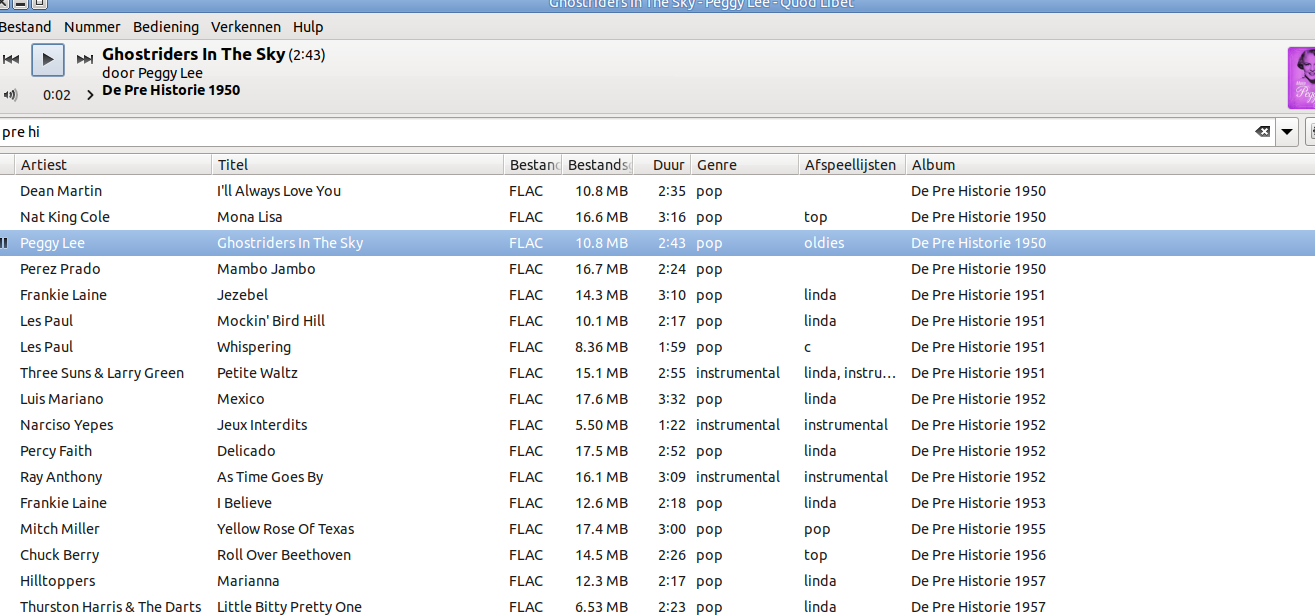Clear the search field text

(1262, 132)
